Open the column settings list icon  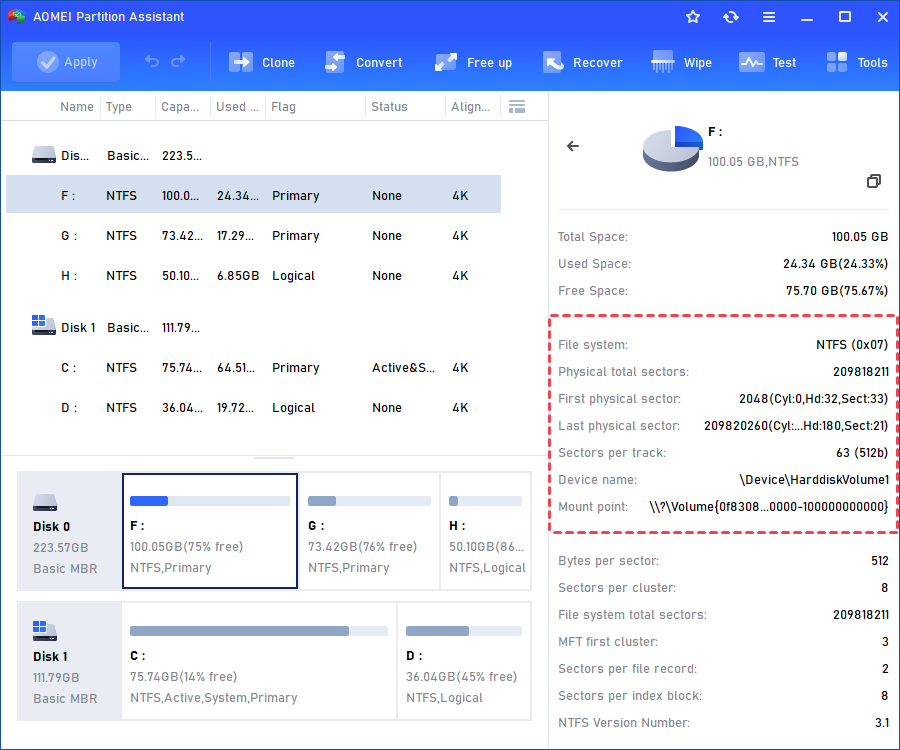517,107
